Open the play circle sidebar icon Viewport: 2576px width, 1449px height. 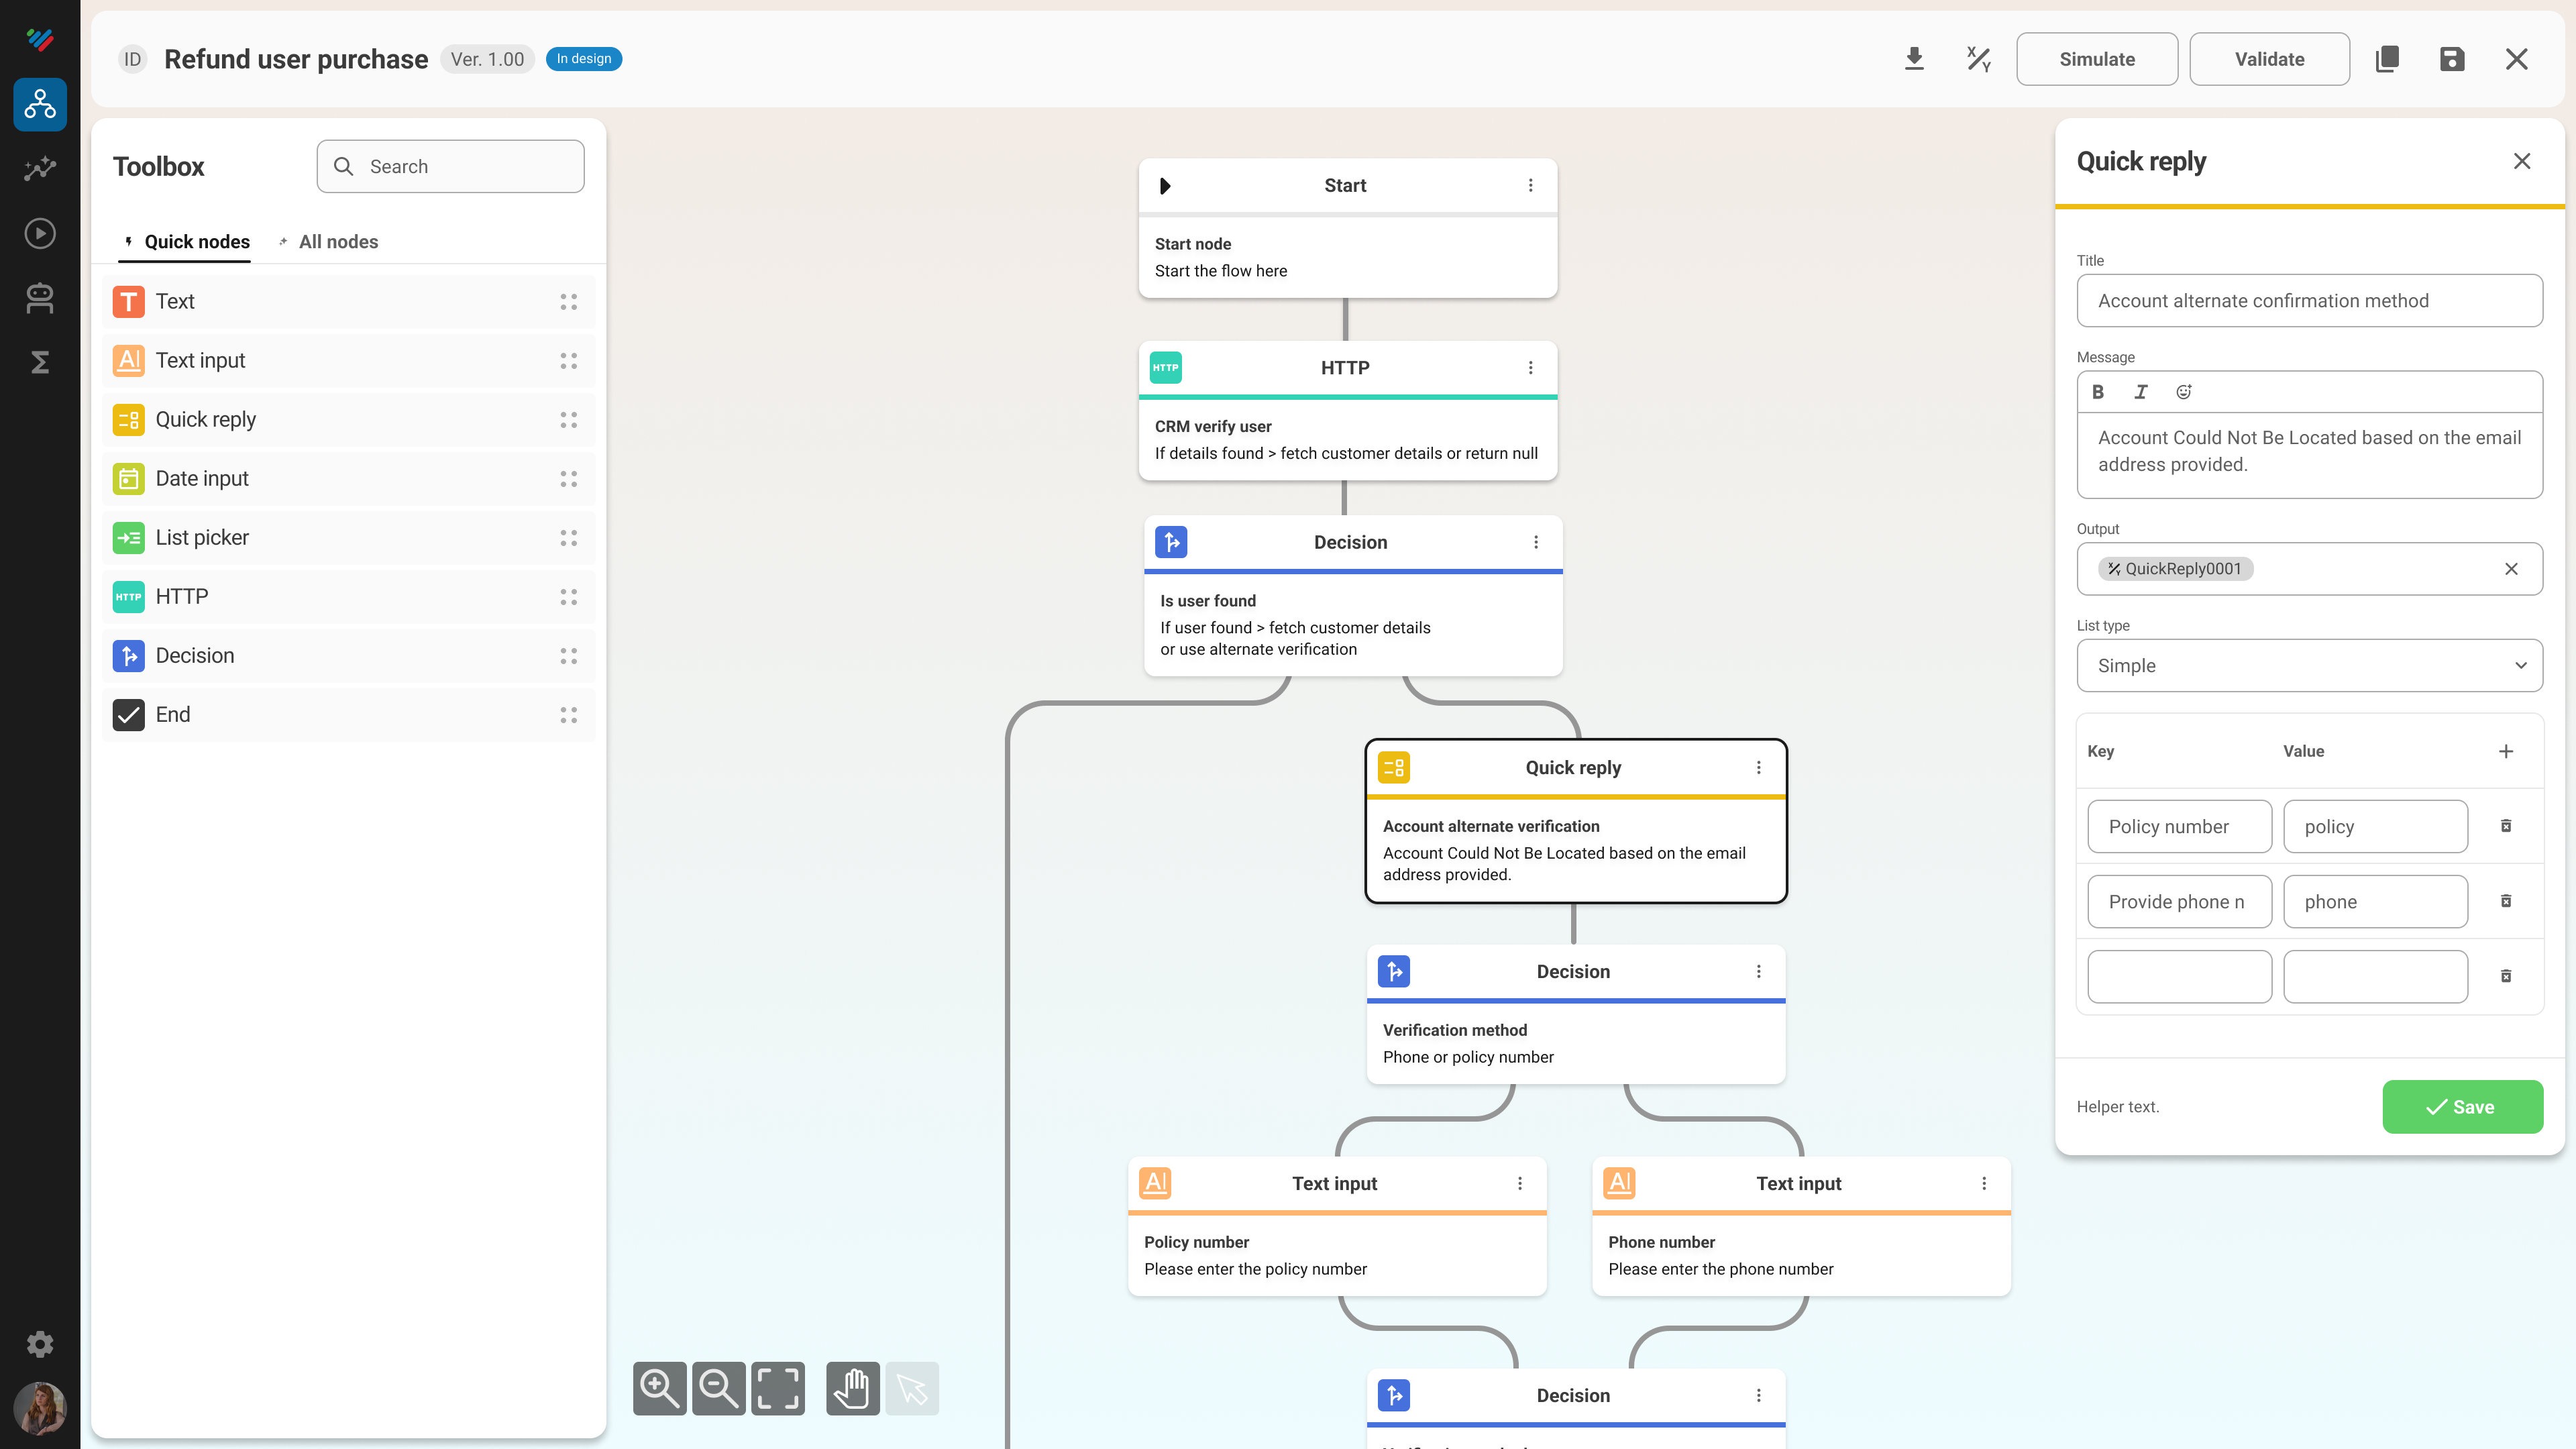(x=40, y=233)
